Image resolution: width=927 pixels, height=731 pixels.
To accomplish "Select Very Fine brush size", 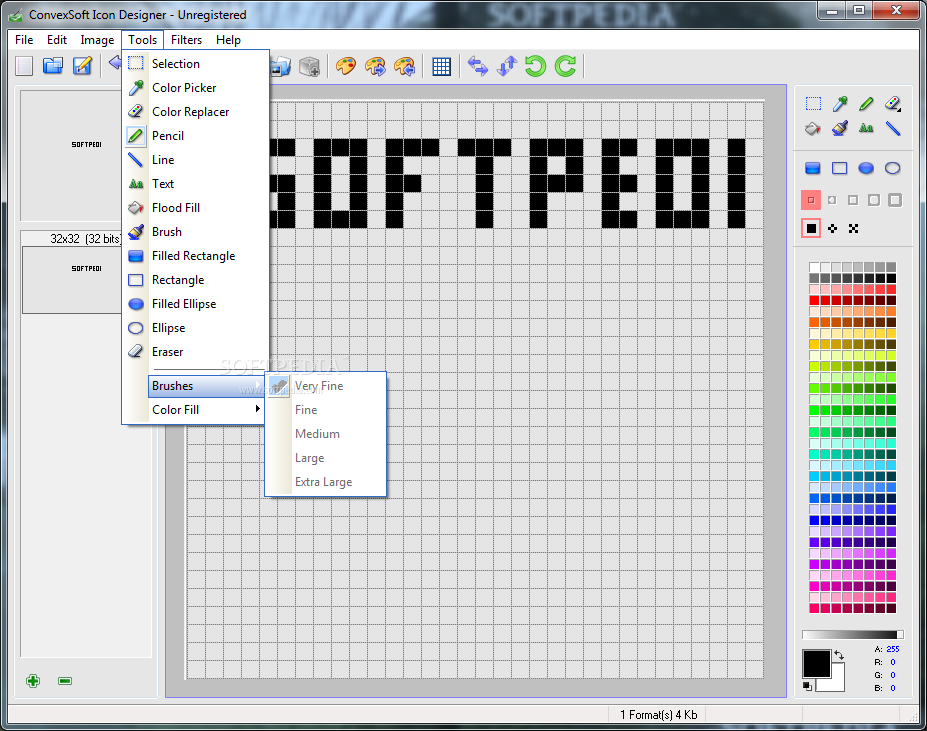I will pyautogui.click(x=326, y=386).
